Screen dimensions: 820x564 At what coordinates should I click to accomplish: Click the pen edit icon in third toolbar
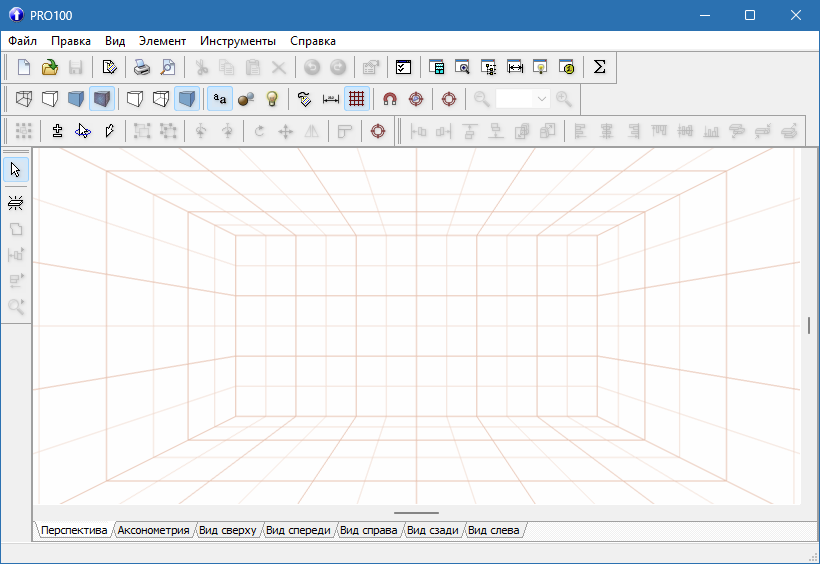pos(109,131)
